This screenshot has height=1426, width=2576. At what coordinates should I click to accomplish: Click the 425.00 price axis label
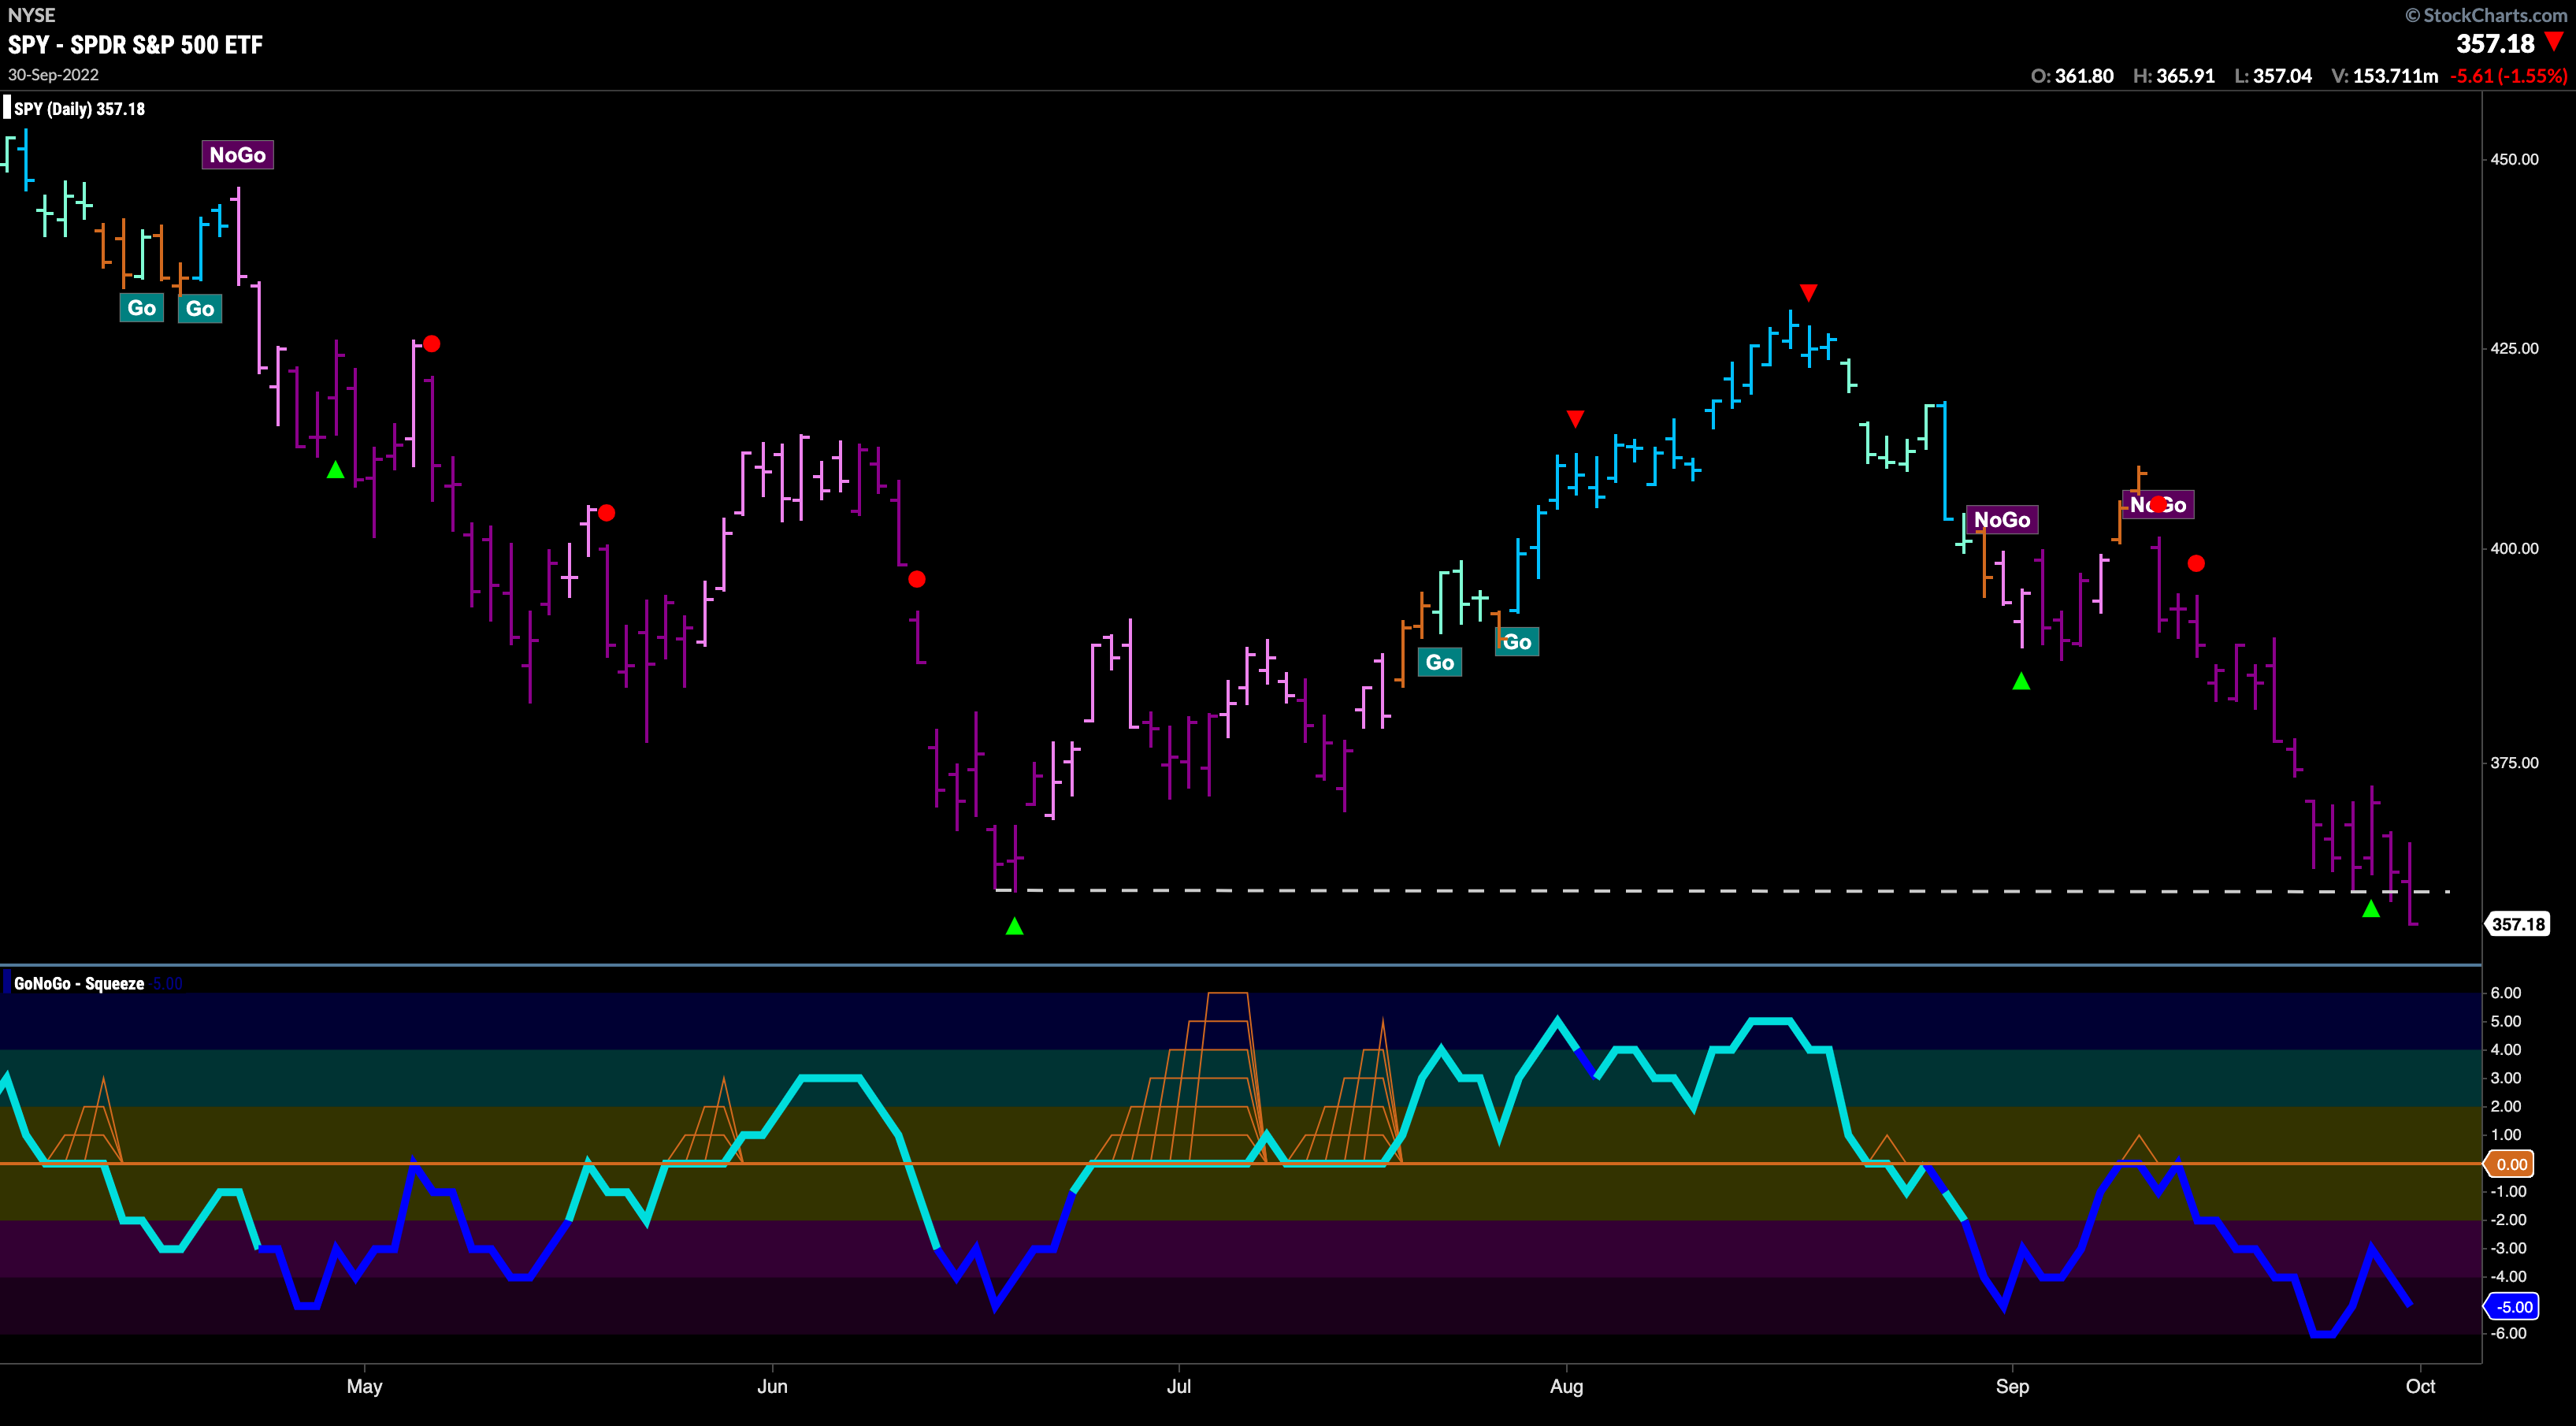point(2514,348)
